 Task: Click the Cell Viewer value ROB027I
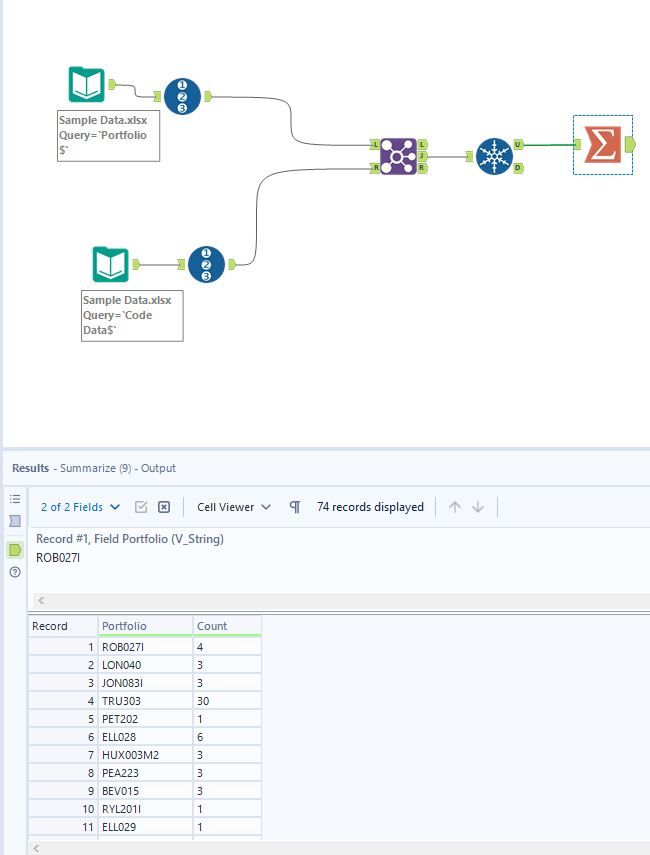(x=58, y=558)
